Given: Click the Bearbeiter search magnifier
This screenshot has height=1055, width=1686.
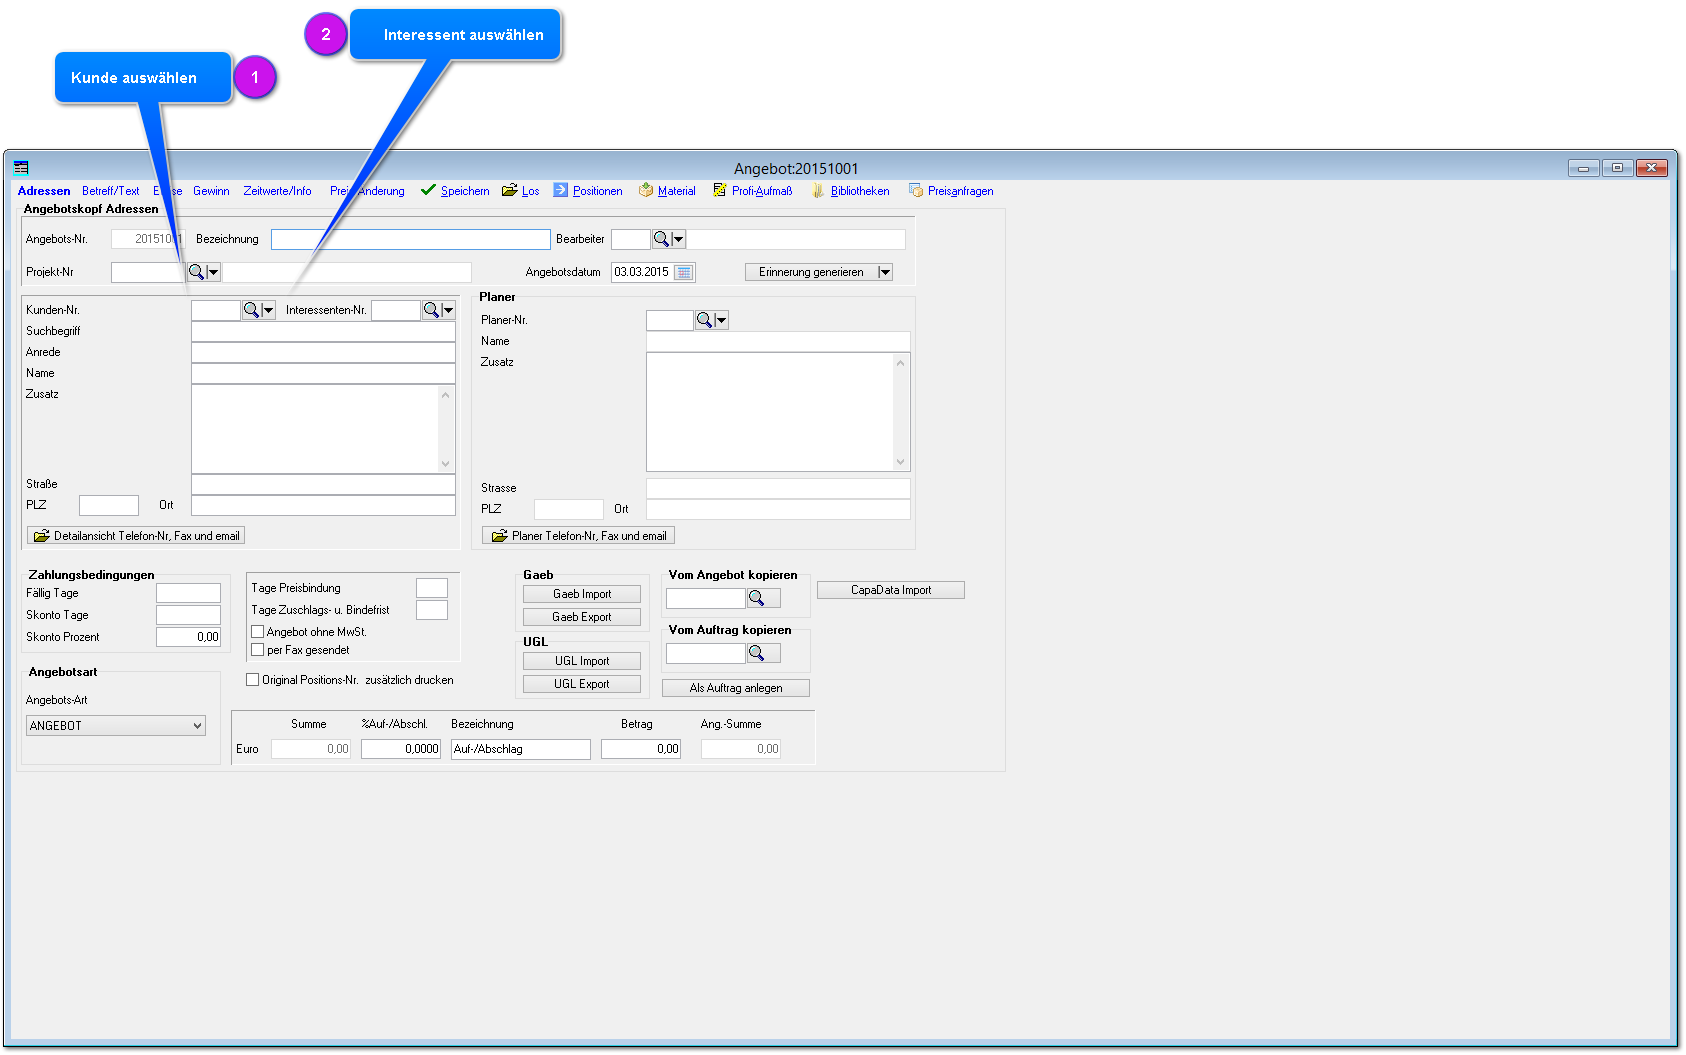Looking at the screenshot, I should tap(661, 239).
